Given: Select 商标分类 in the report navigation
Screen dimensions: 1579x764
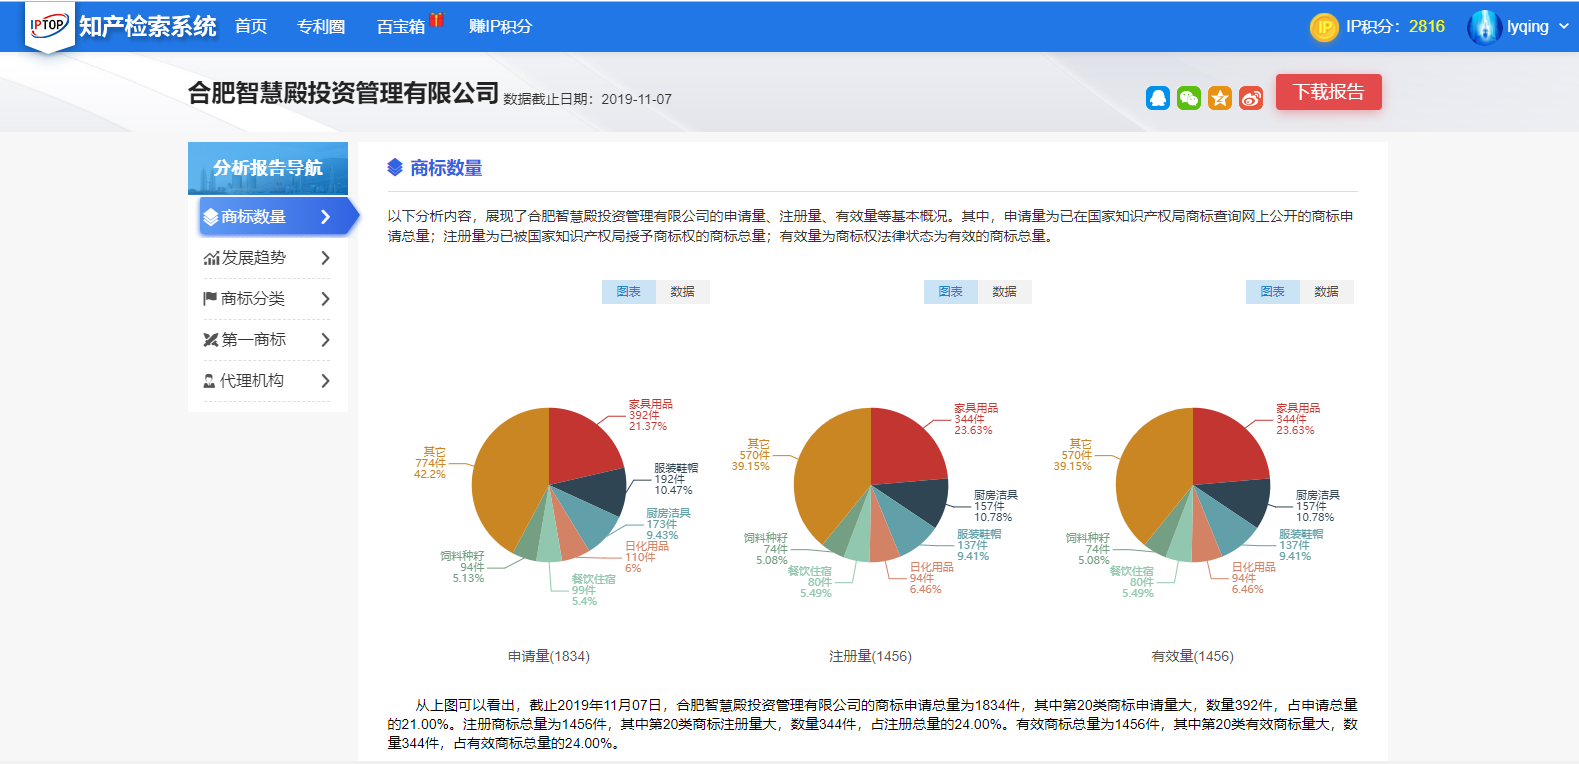Looking at the screenshot, I should 253,299.
